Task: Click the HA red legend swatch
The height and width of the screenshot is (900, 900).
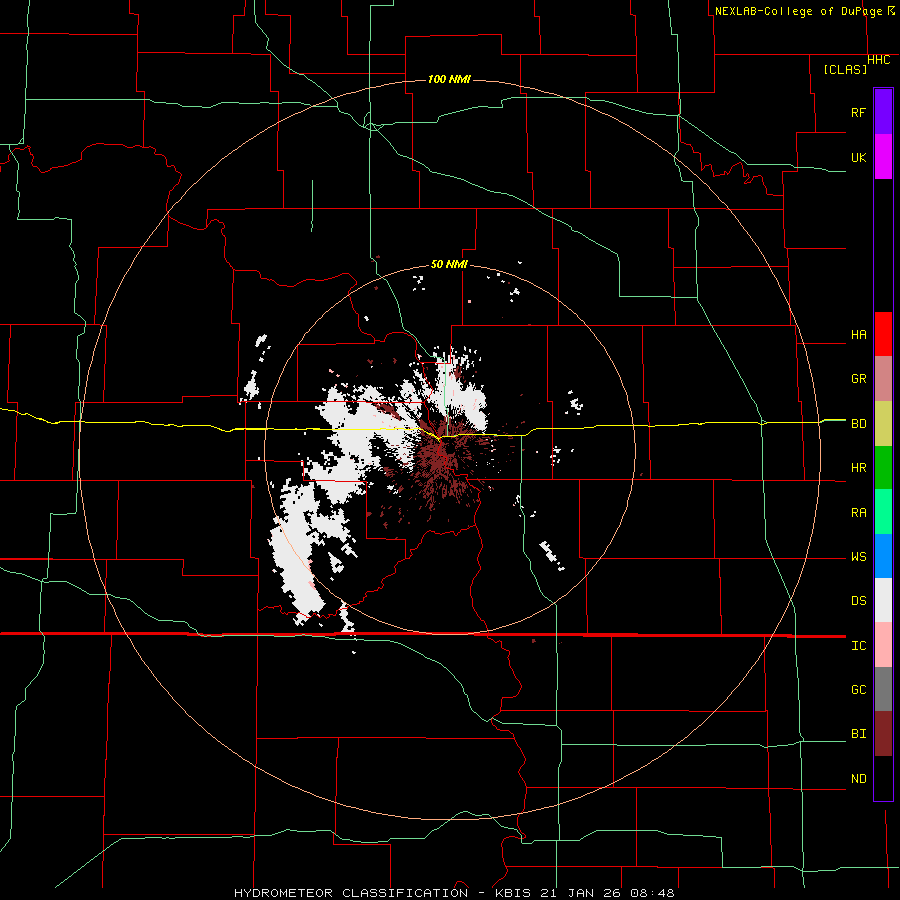Action: pos(883,334)
